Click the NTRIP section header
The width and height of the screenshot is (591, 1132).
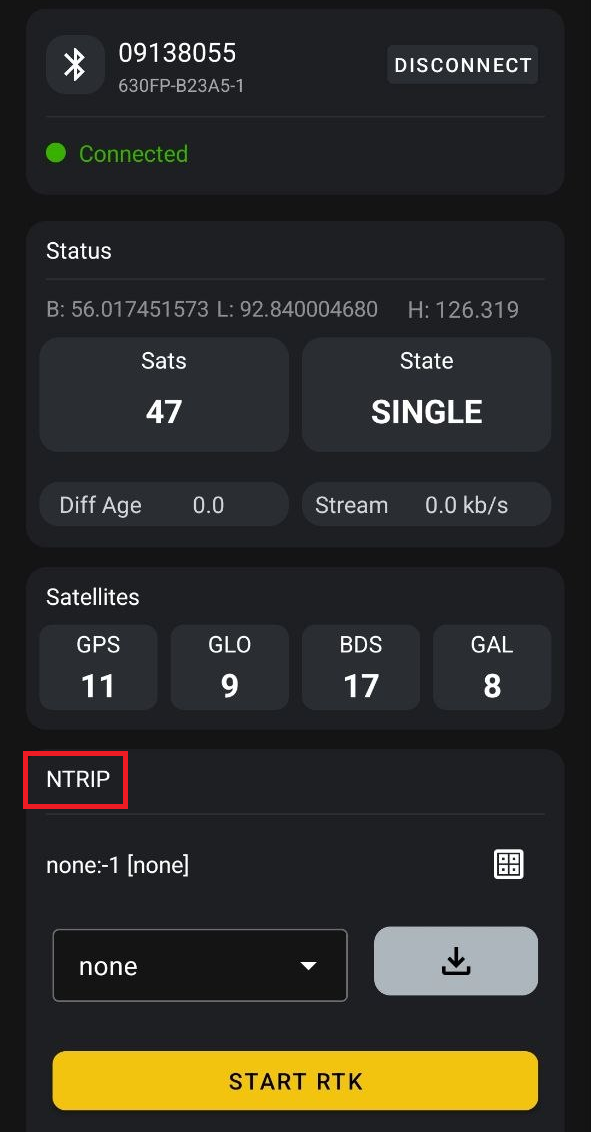click(x=78, y=780)
